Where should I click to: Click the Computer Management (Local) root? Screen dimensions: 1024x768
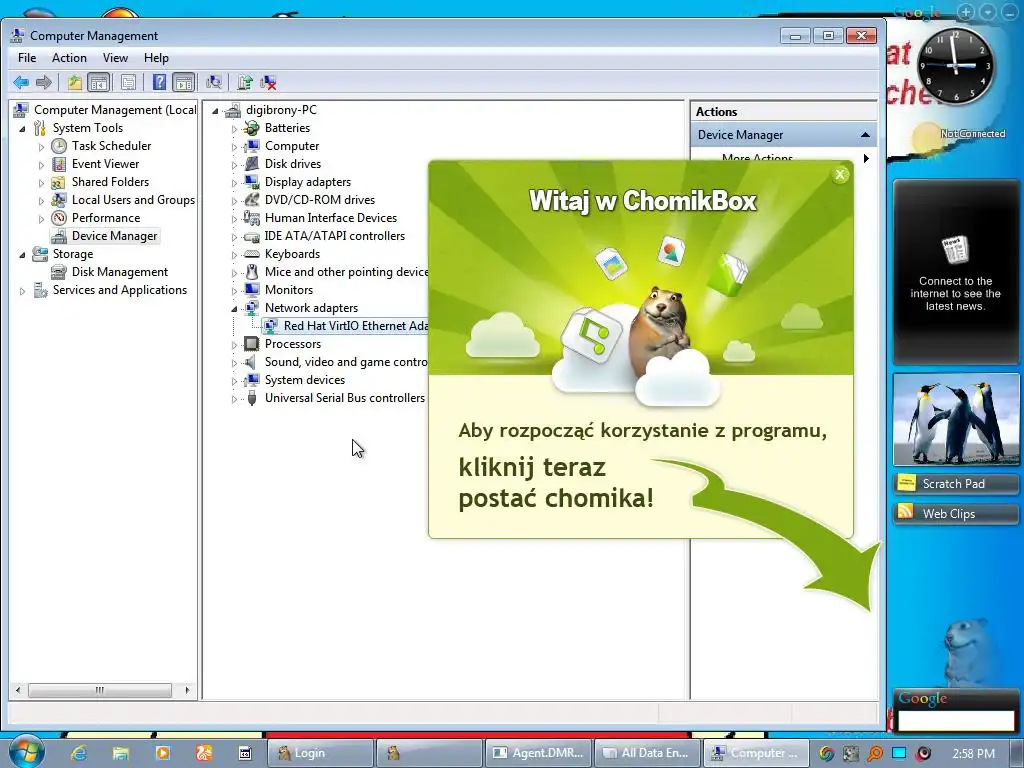pyautogui.click(x=114, y=110)
